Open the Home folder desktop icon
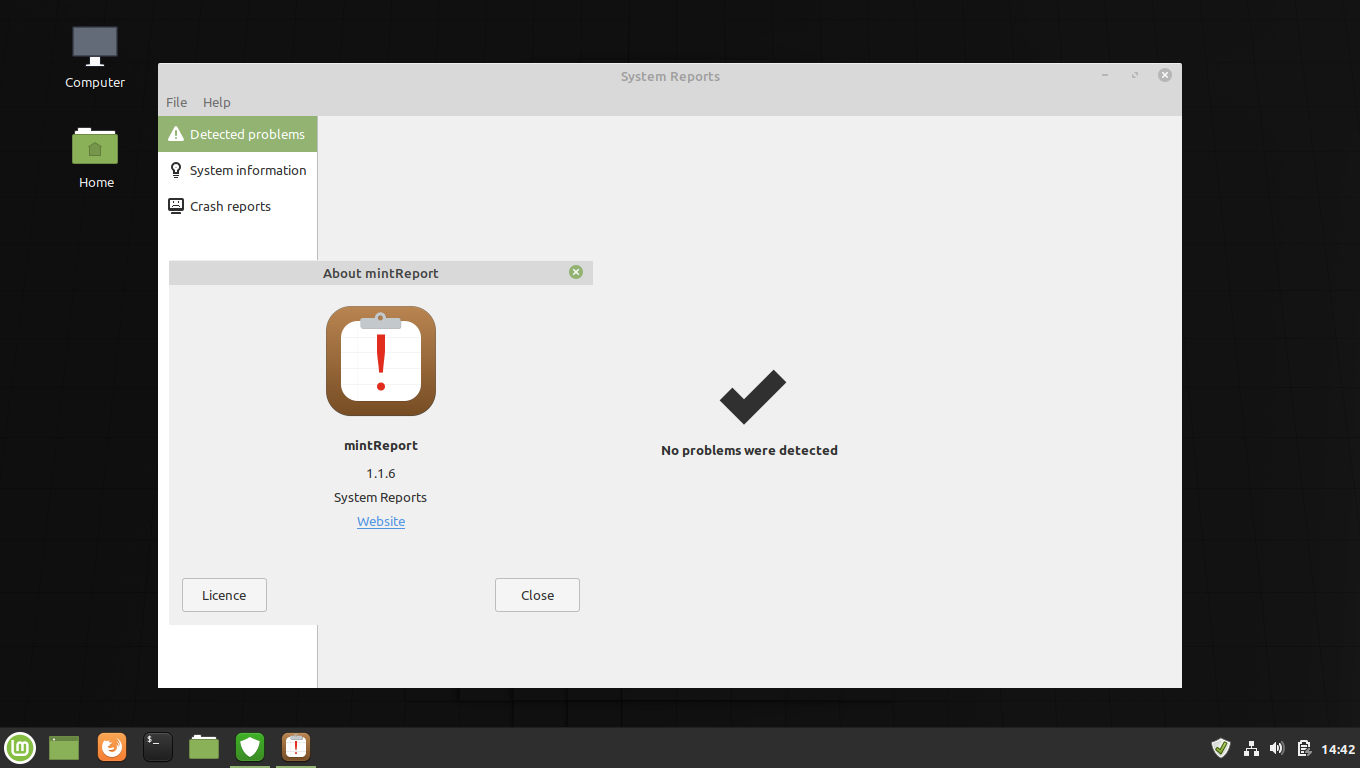Viewport: 1360px width, 768px height. [95, 157]
